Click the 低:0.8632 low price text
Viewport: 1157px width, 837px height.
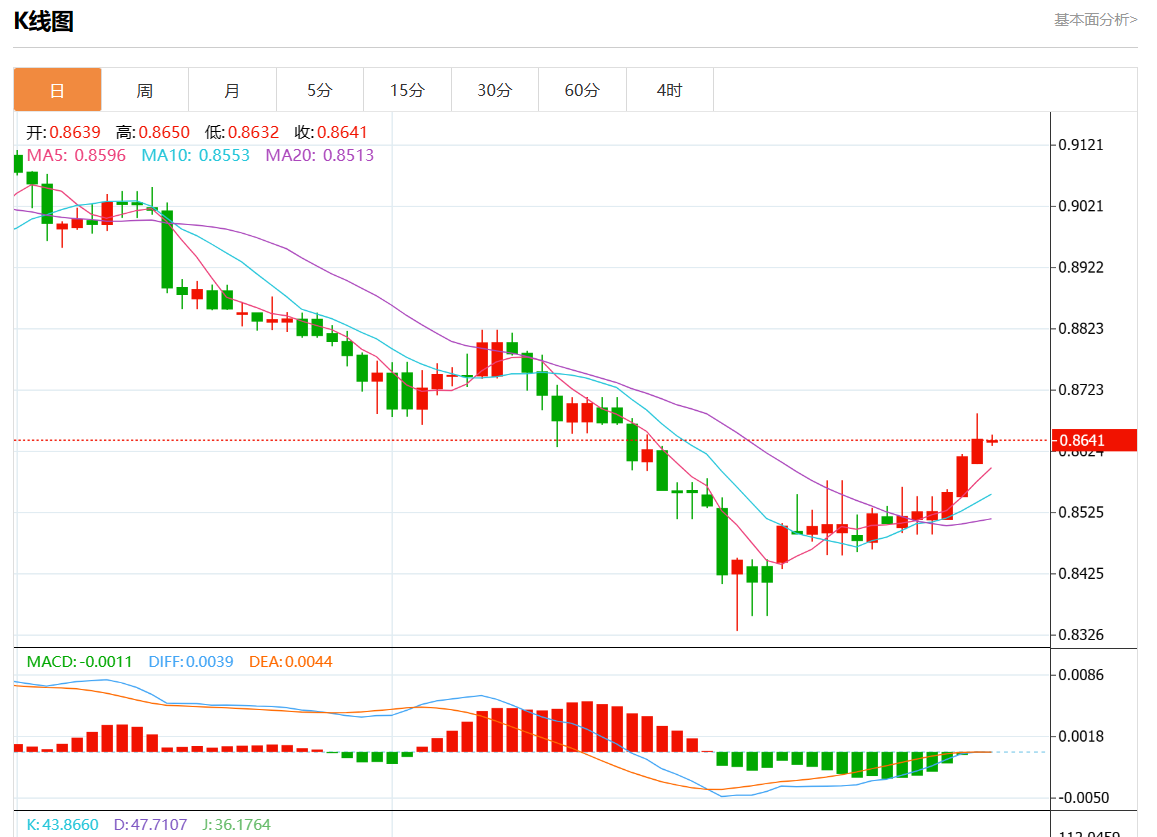tap(242, 132)
